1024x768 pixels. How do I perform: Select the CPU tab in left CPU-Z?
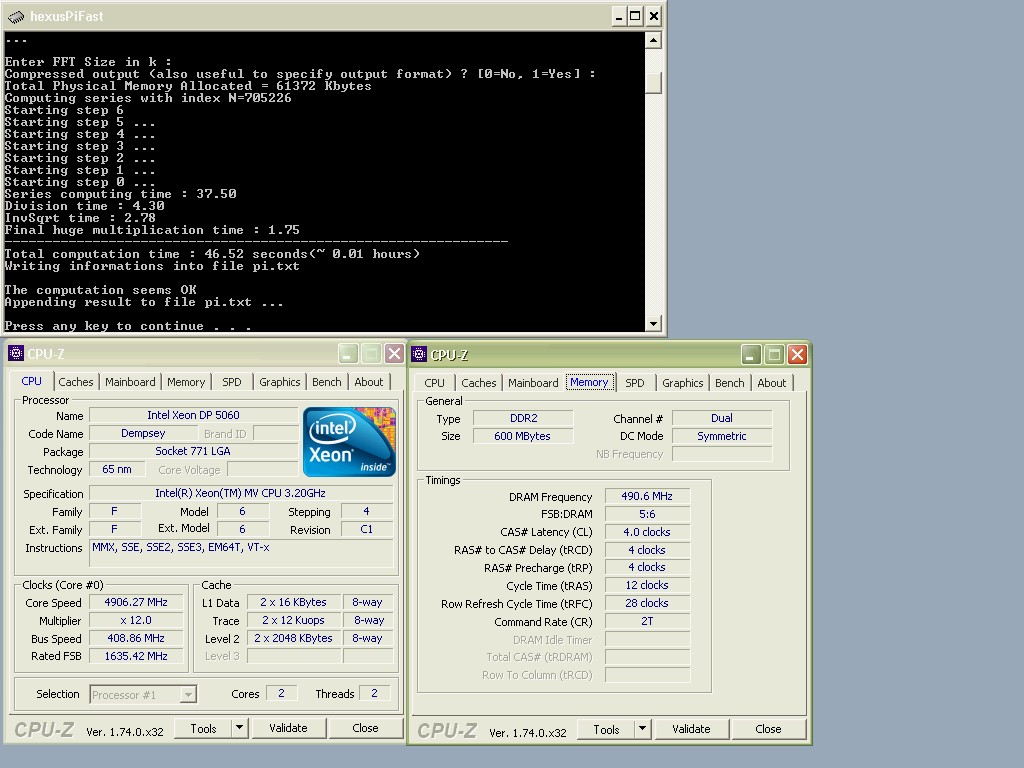tap(31, 381)
